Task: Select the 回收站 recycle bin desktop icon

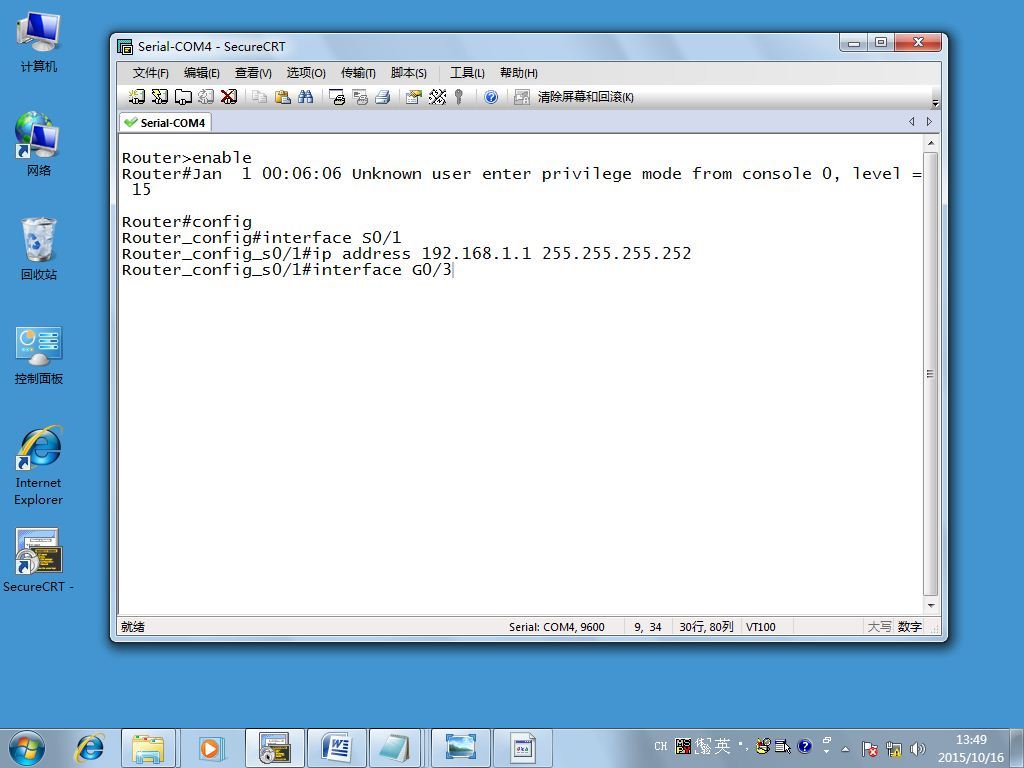Action: (x=39, y=249)
